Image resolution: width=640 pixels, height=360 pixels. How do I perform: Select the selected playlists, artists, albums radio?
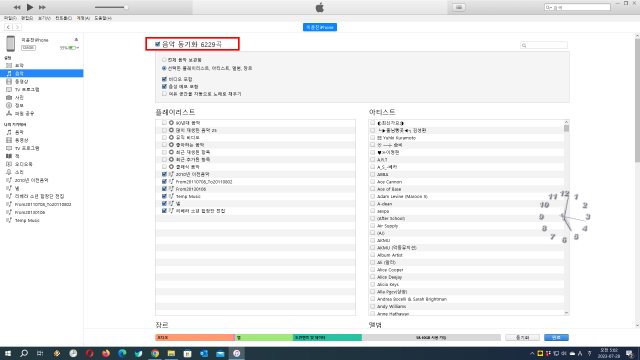[164, 68]
